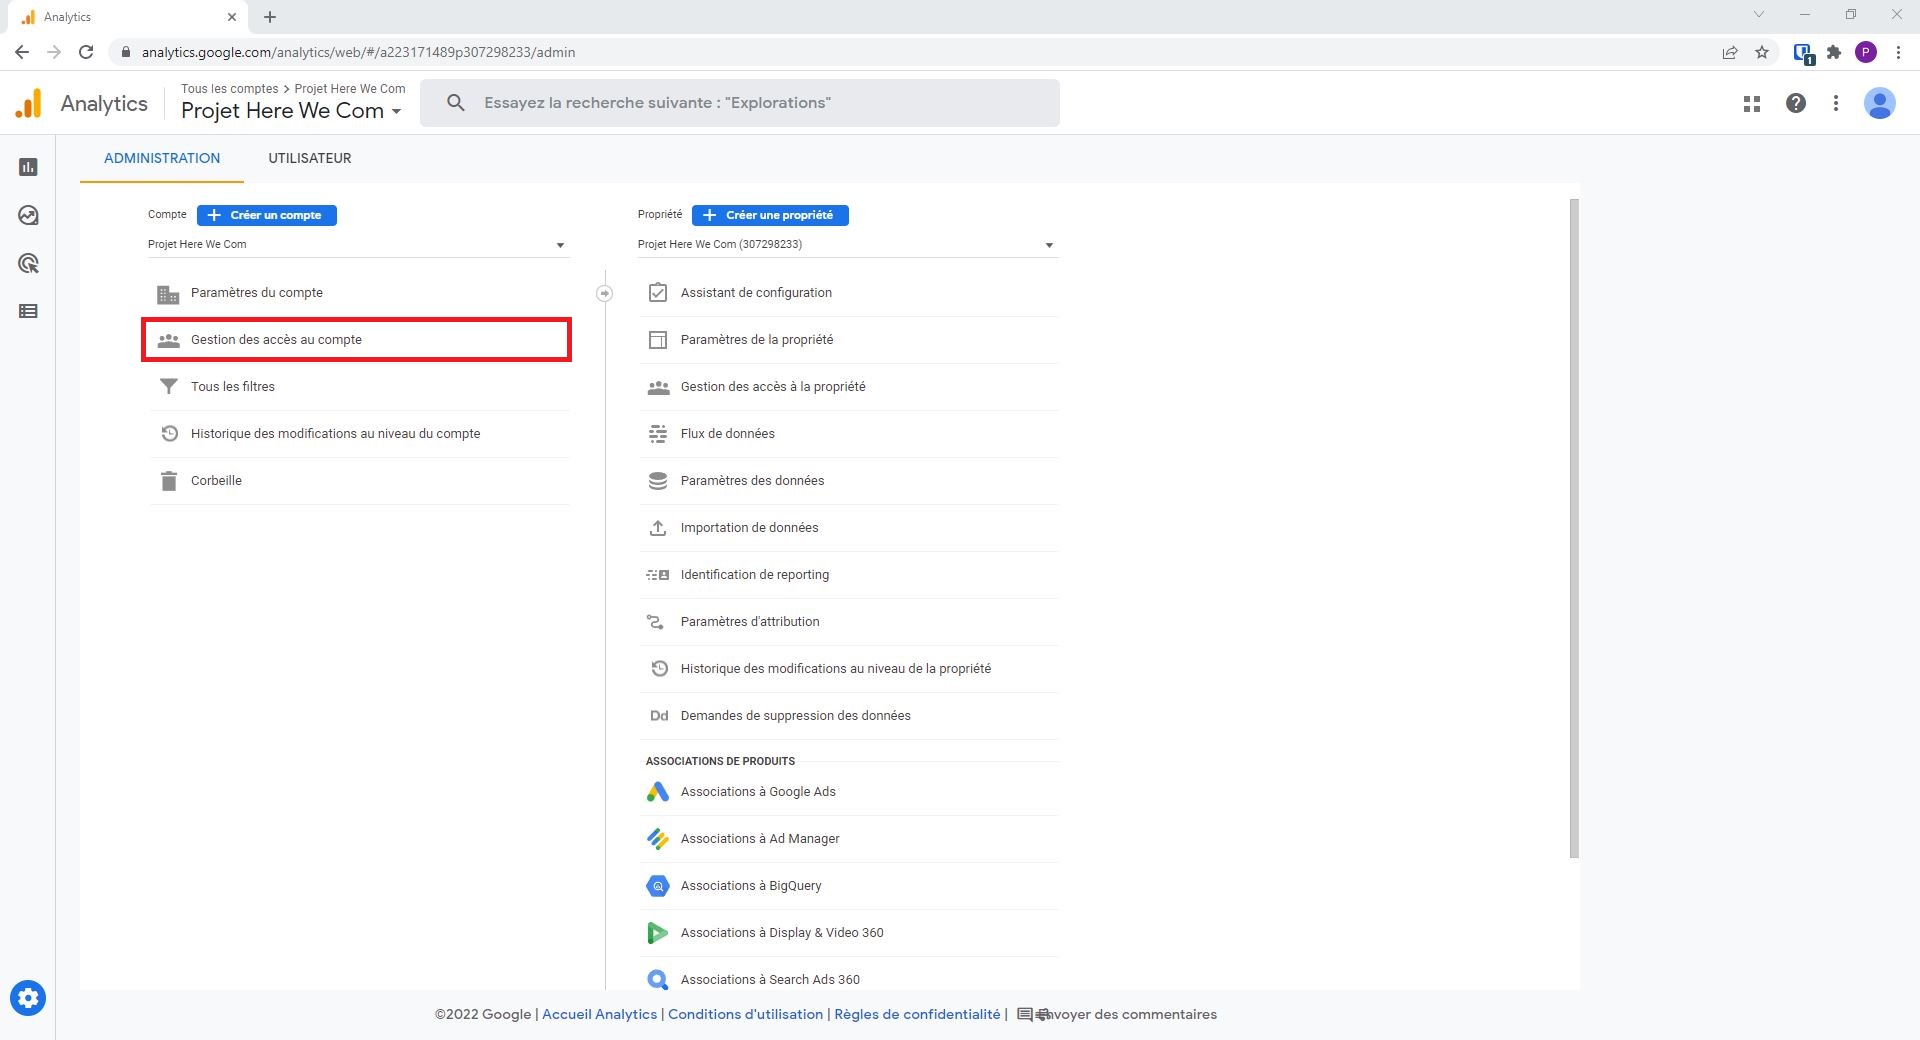The width and height of the screenshot is (1920, 1040).
Task: Open Gestion des accès au compte
Action: (357, 340)
